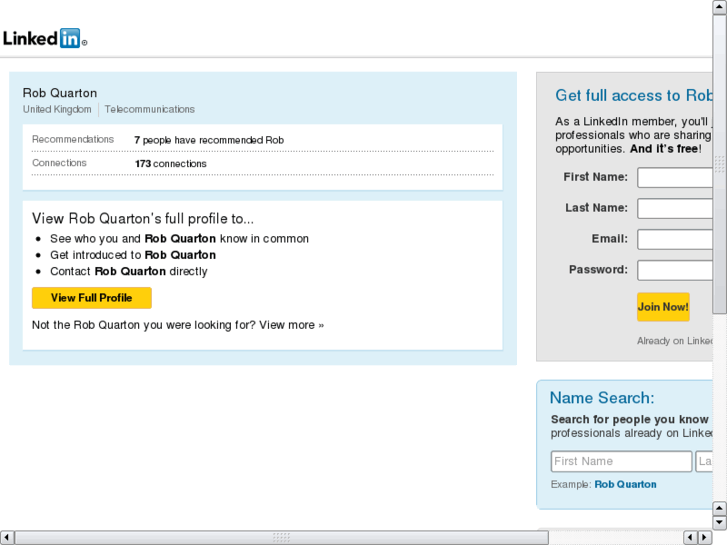Viewport: 727px width, 545px height.
Task: Click the Name Search First Name box
Action: (x=621, y=461)
